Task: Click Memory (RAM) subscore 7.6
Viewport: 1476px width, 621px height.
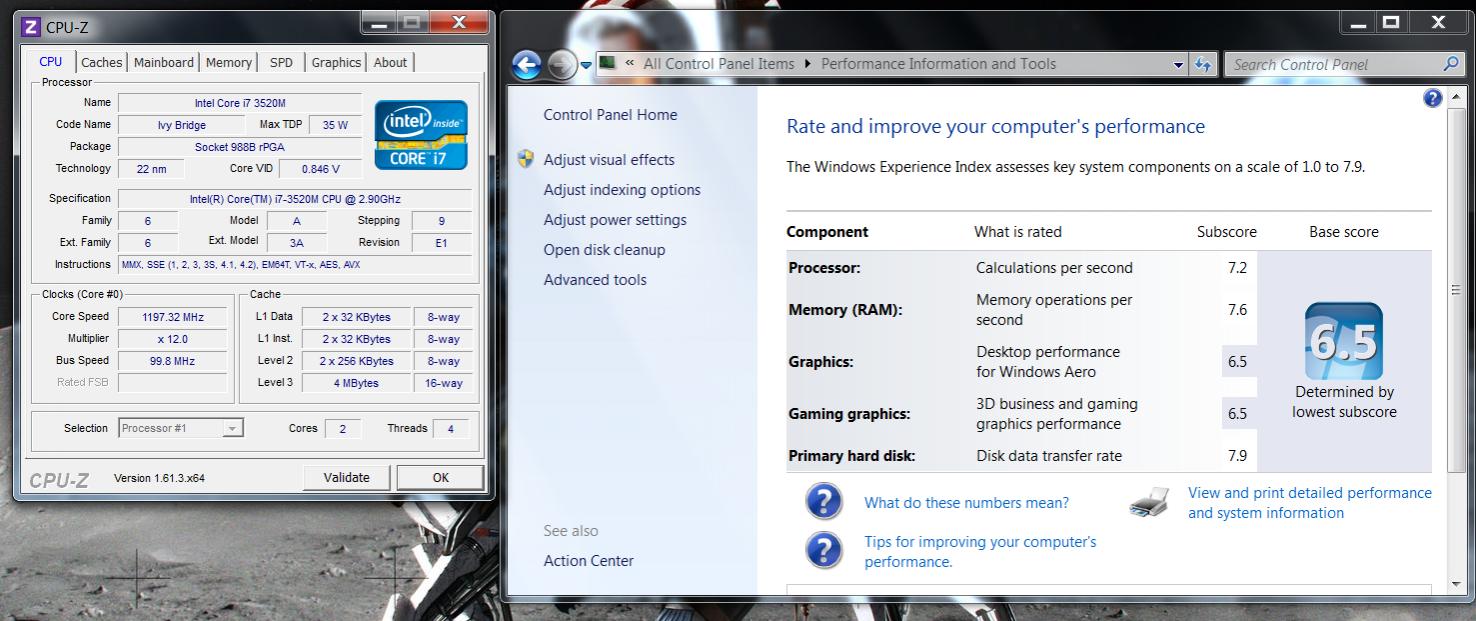Action: pos(1237,309)
